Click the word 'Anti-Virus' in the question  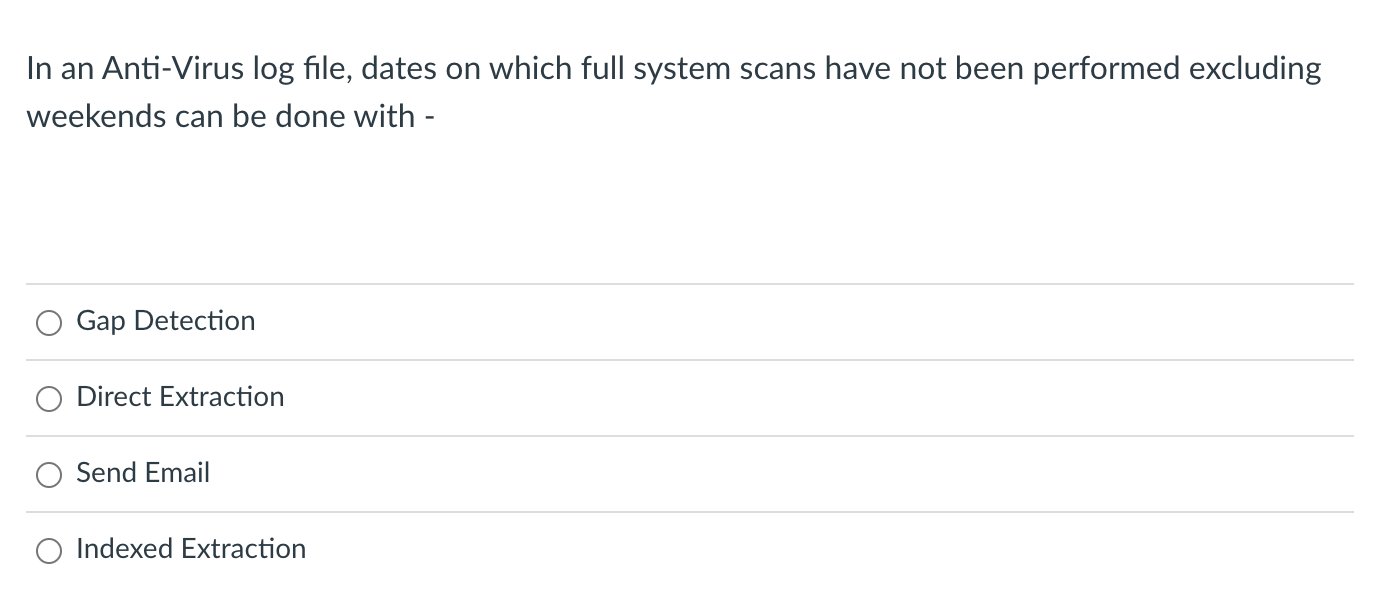click(x=167, y=69)
